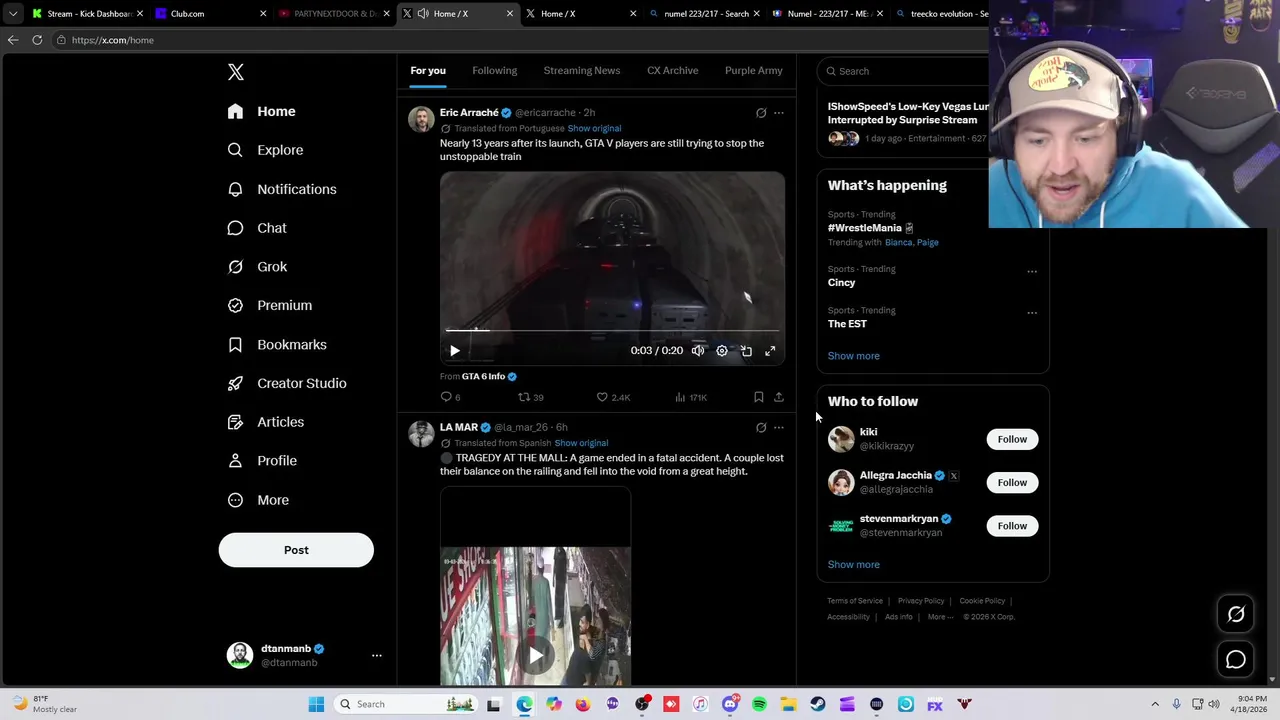Screen dimensions: 1280x720
Task: Enable picture-in-picture on GTA video
Action: tap(746, 351)
